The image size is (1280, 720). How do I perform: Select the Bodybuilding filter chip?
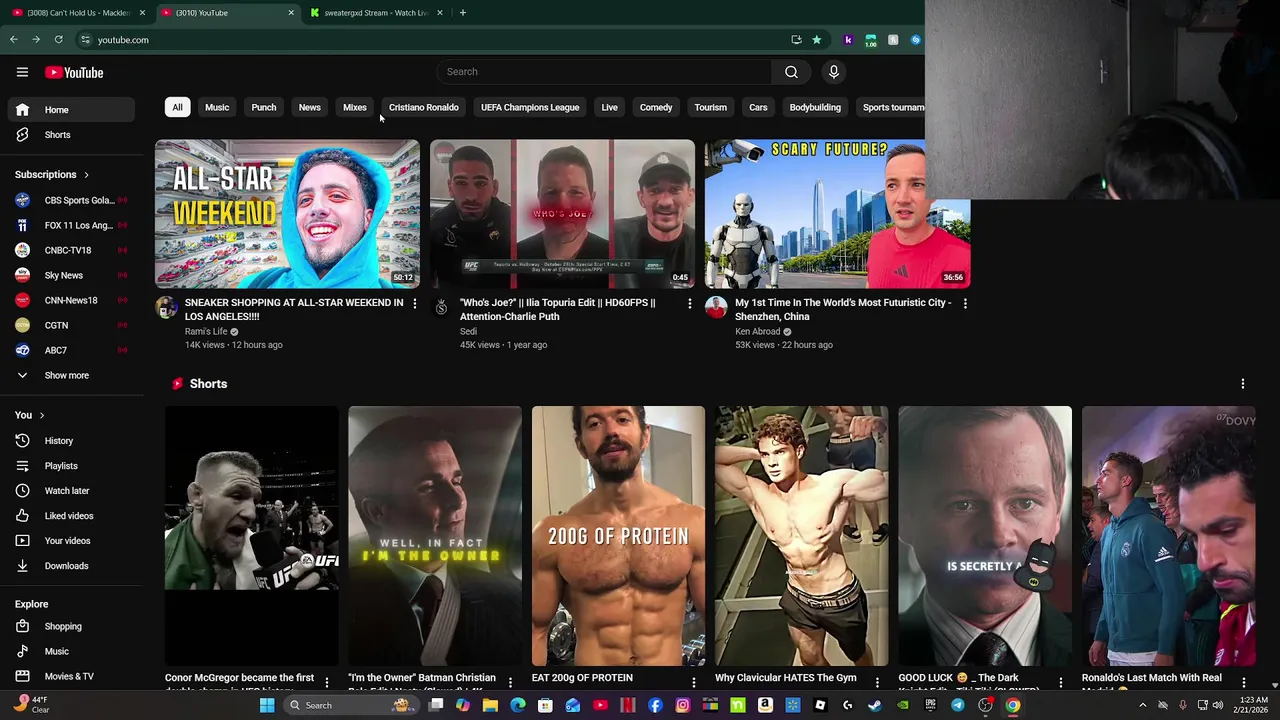point(815,107)
